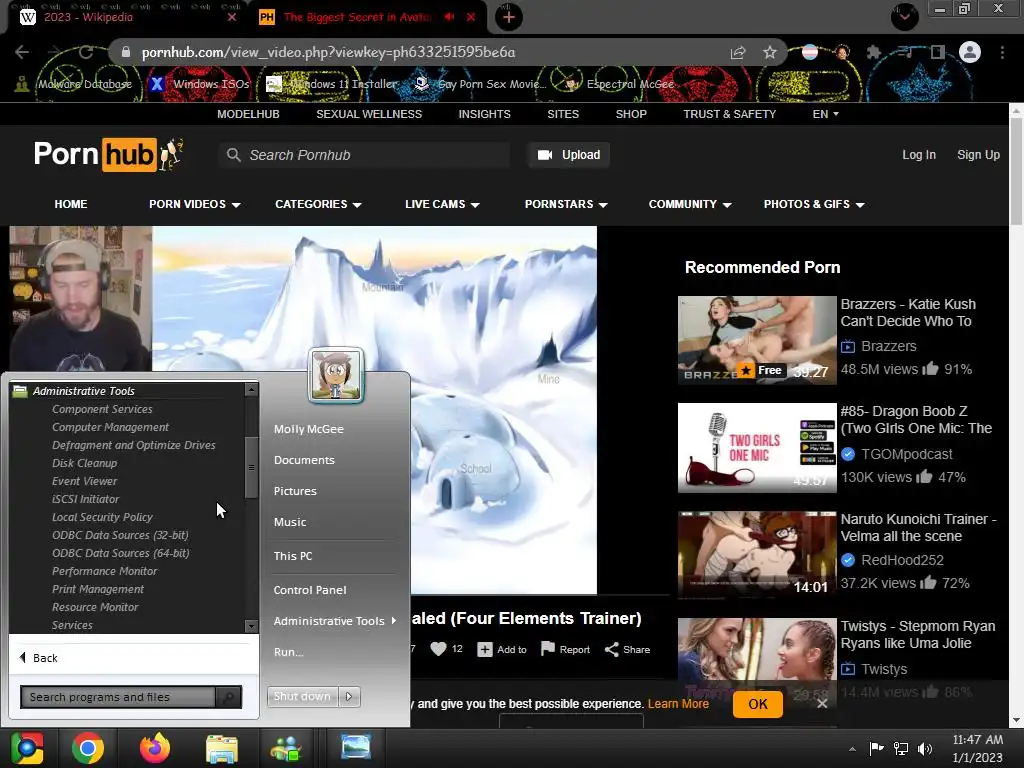
Task: Mute the playing tab via speaker icon
Action: point(449,17)
